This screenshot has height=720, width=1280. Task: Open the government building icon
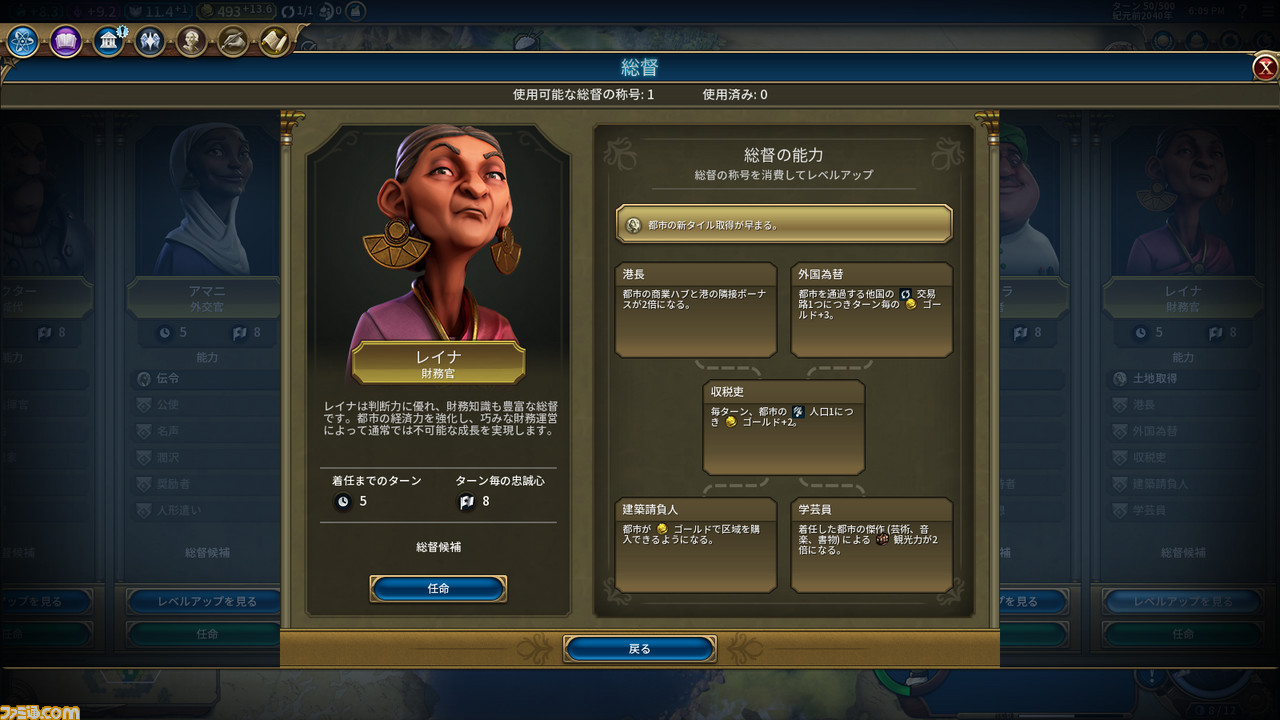click(x=108, y=41)
